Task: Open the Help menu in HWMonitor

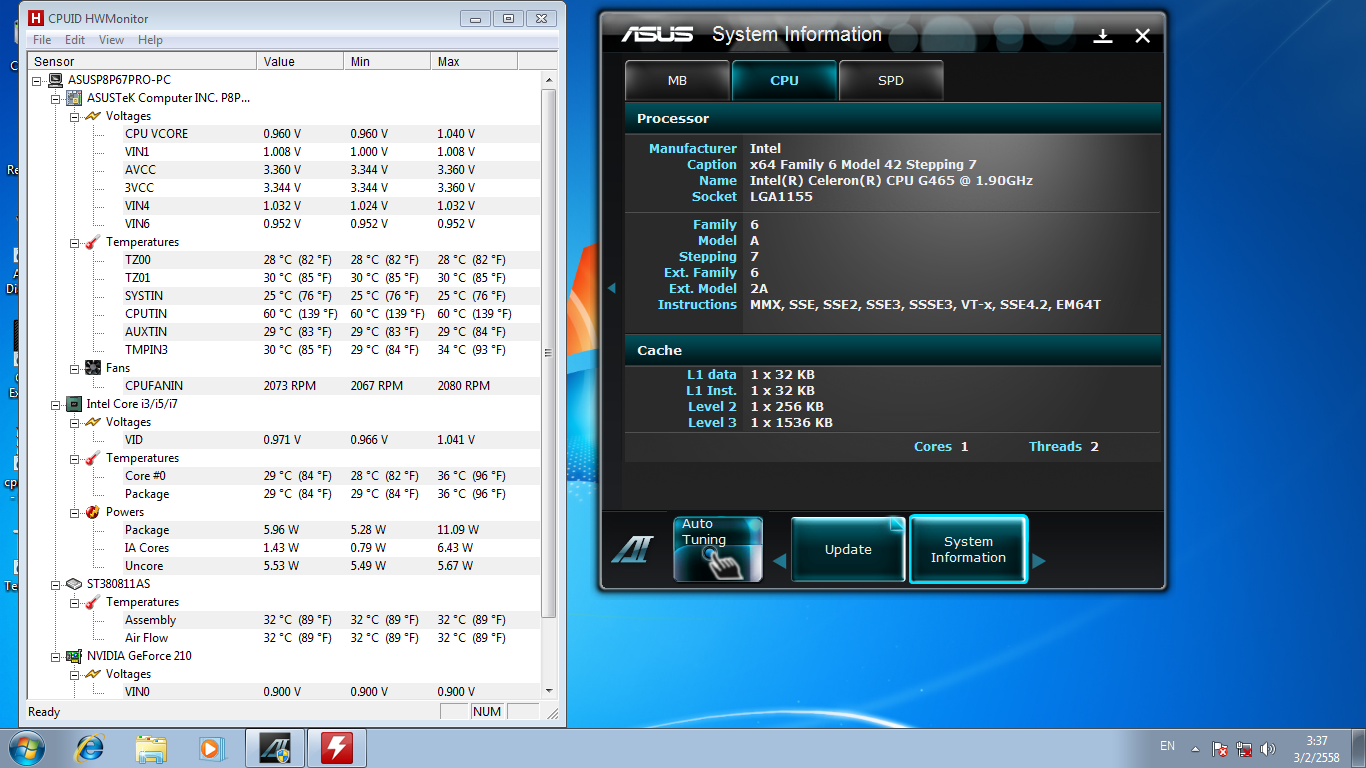Action: (150, 40)
